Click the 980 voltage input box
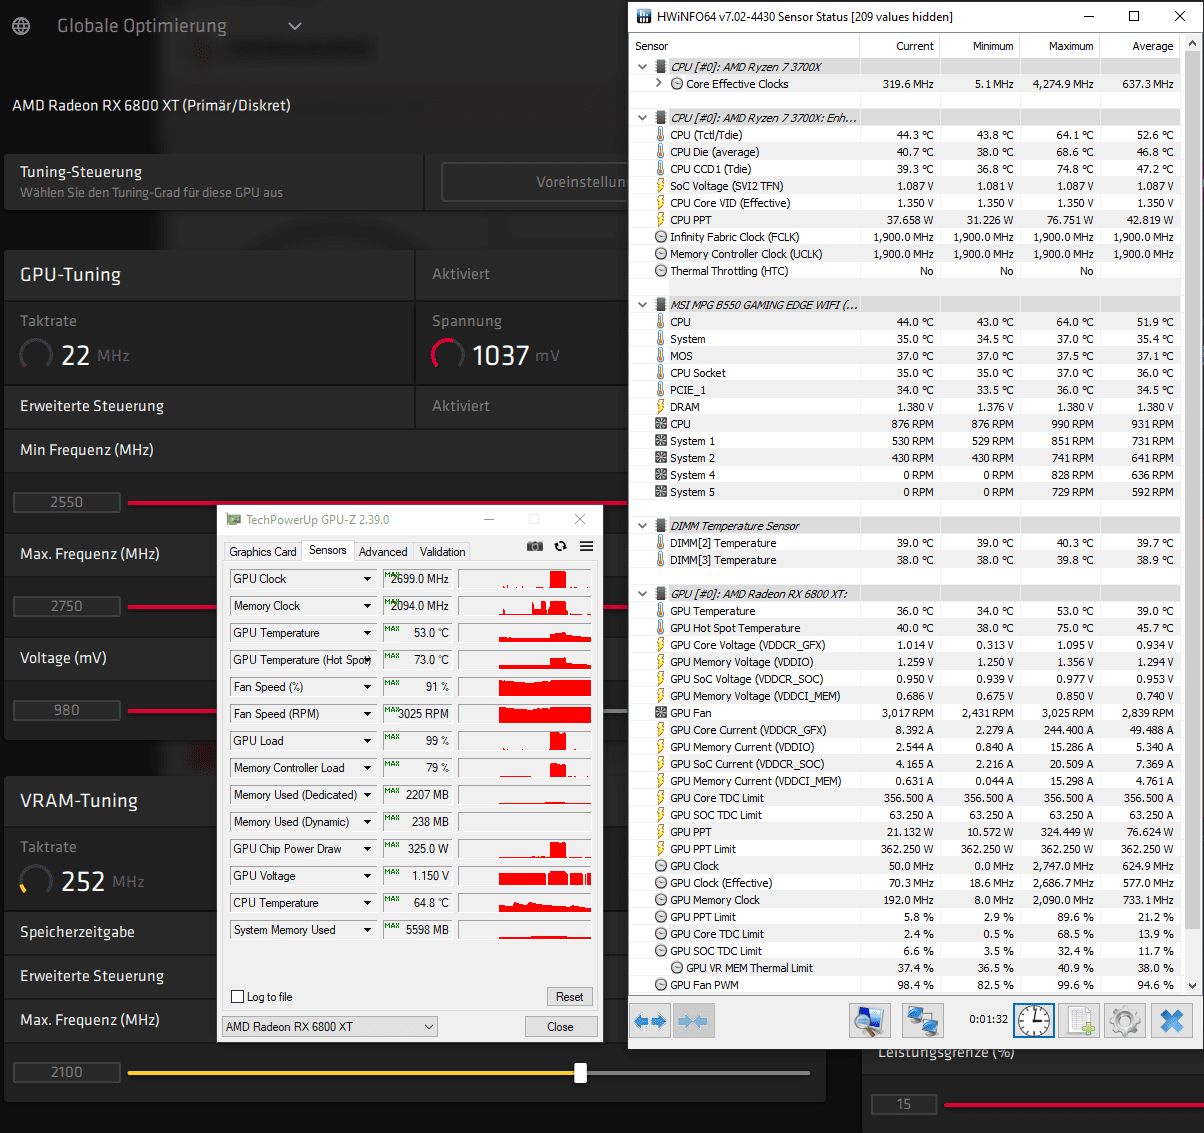This screenshot has height=1133, width=1204. tap(67, 710)
